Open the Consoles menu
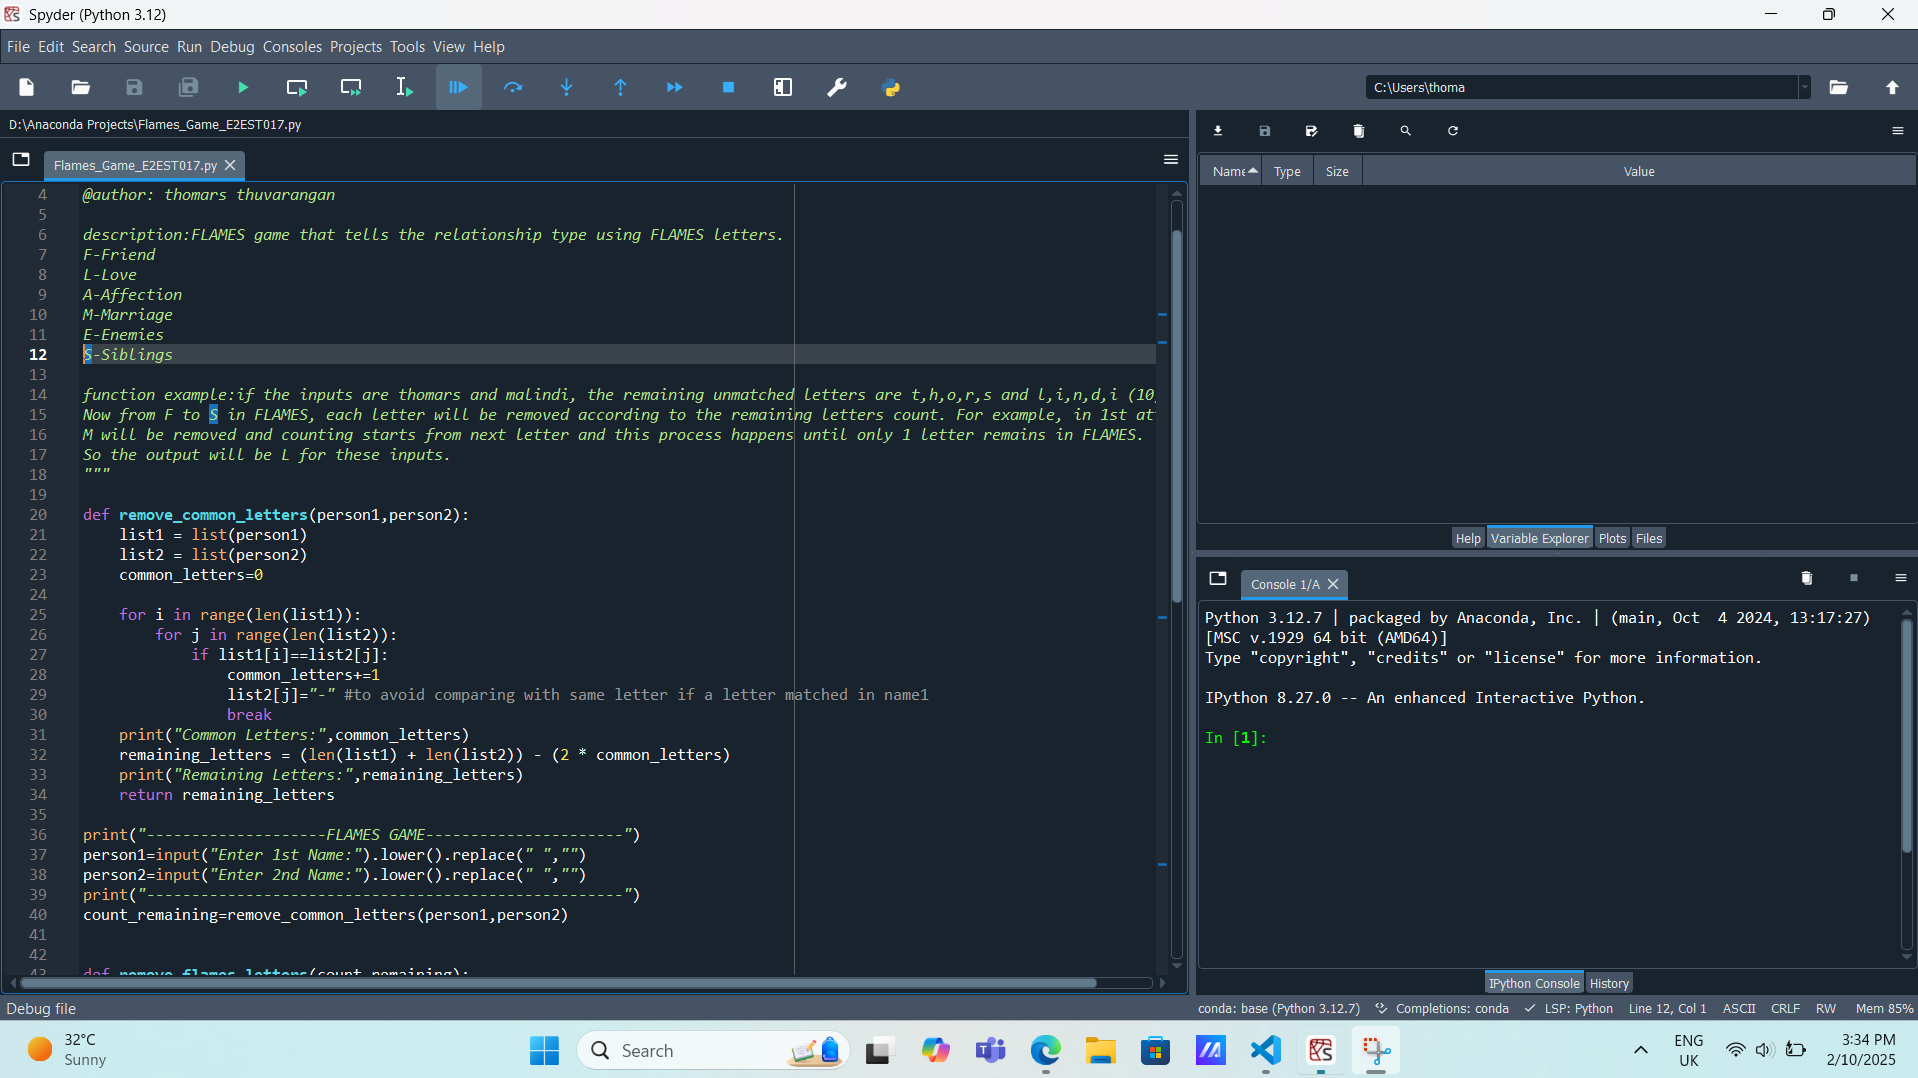This screenshot has height=1078, width=1918. [292, 47]
